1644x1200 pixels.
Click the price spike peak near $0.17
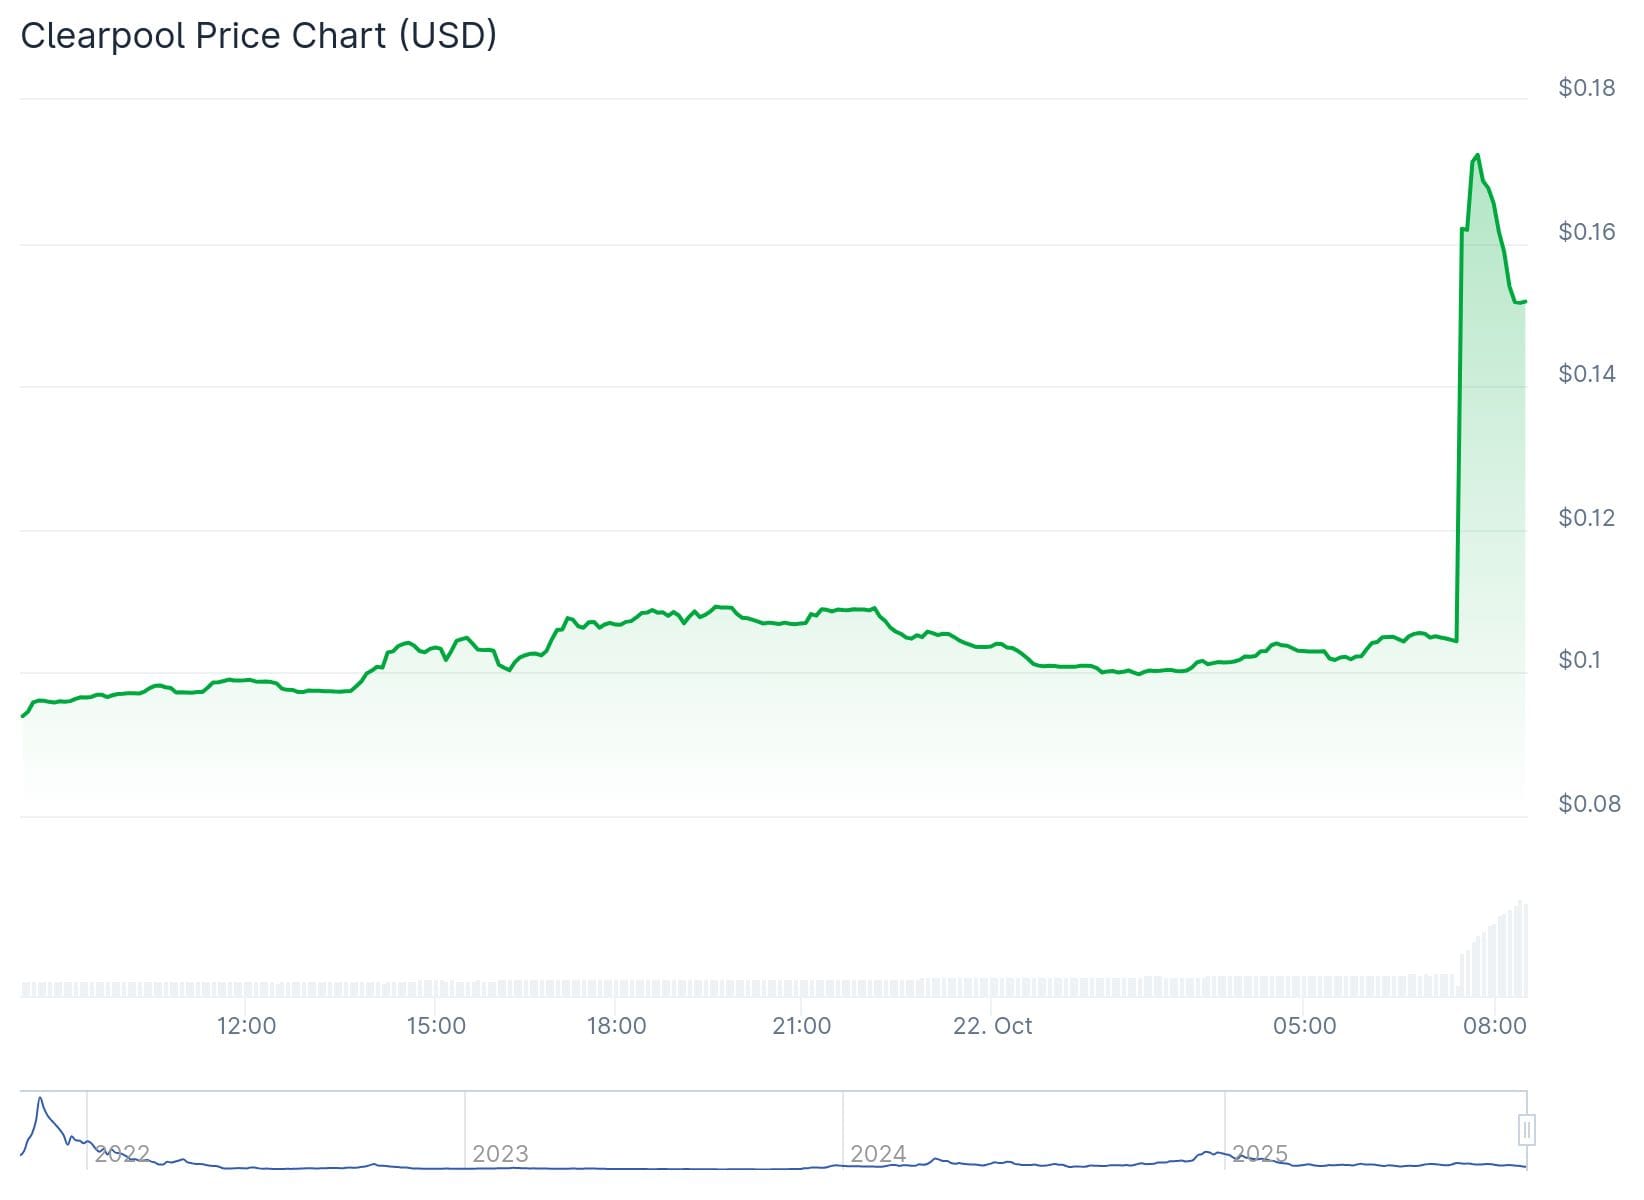(x=1477, y=155)
